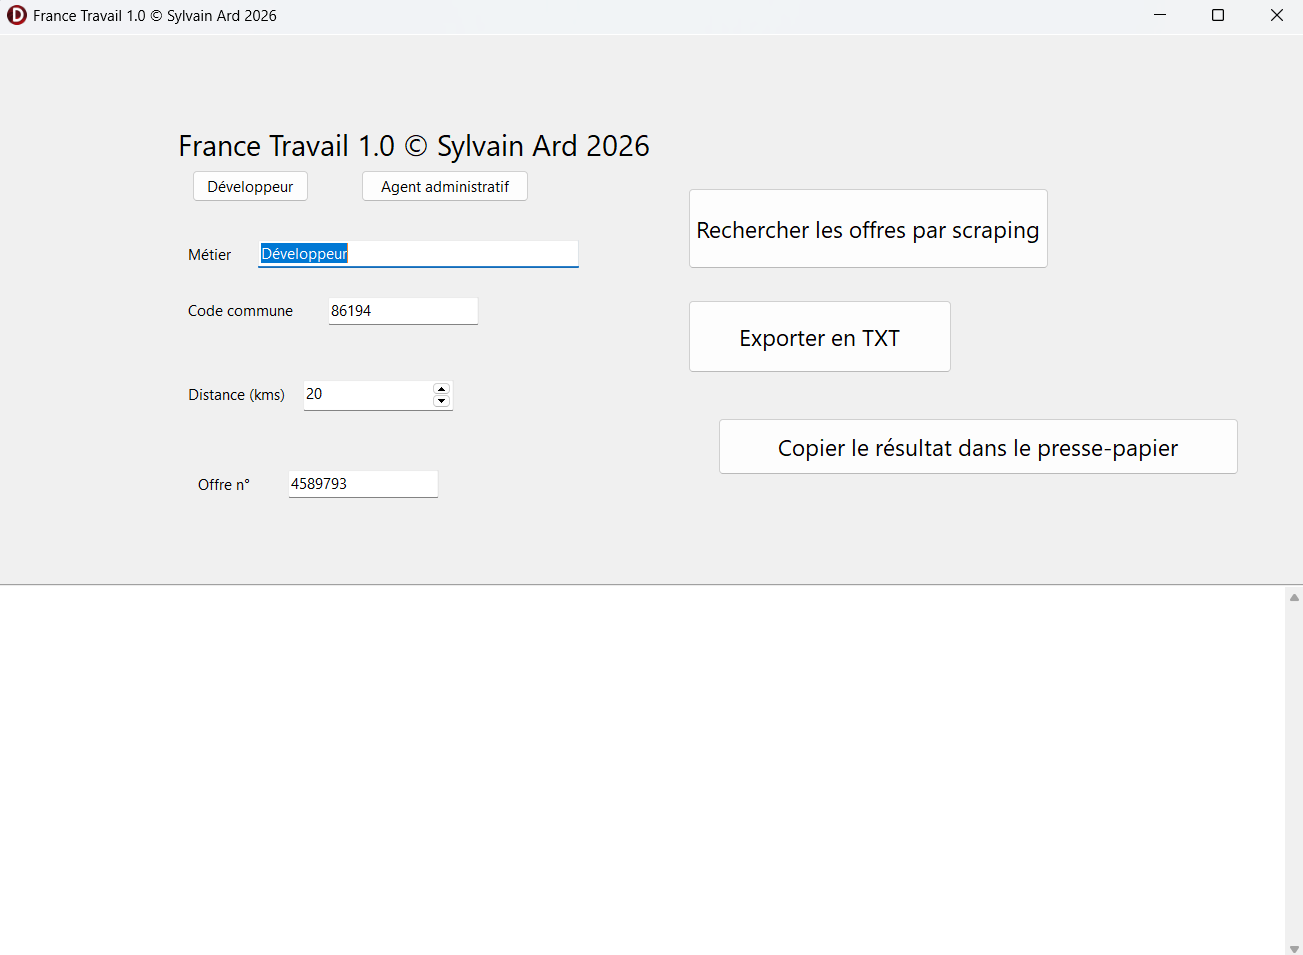Export results with Exporter en TXT

tap(820, 337)
